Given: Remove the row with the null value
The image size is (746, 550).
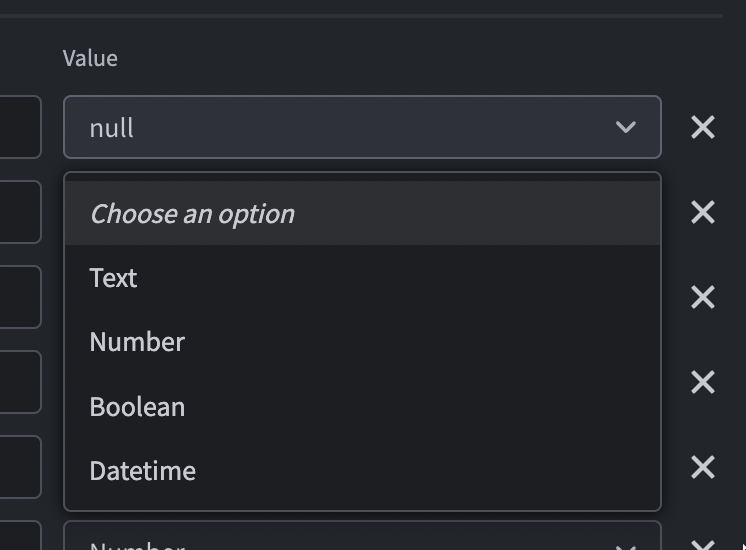Looking at the screenshot, I should (703, 127).
